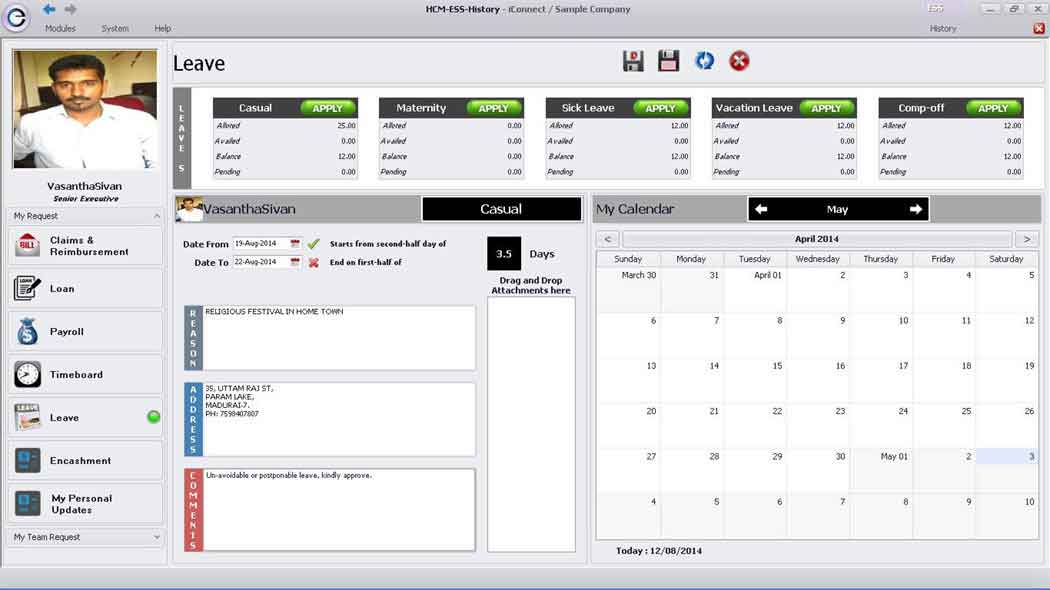Open the System menu
This screenshot has width=1050, height=590.
(x=115, y=28)
